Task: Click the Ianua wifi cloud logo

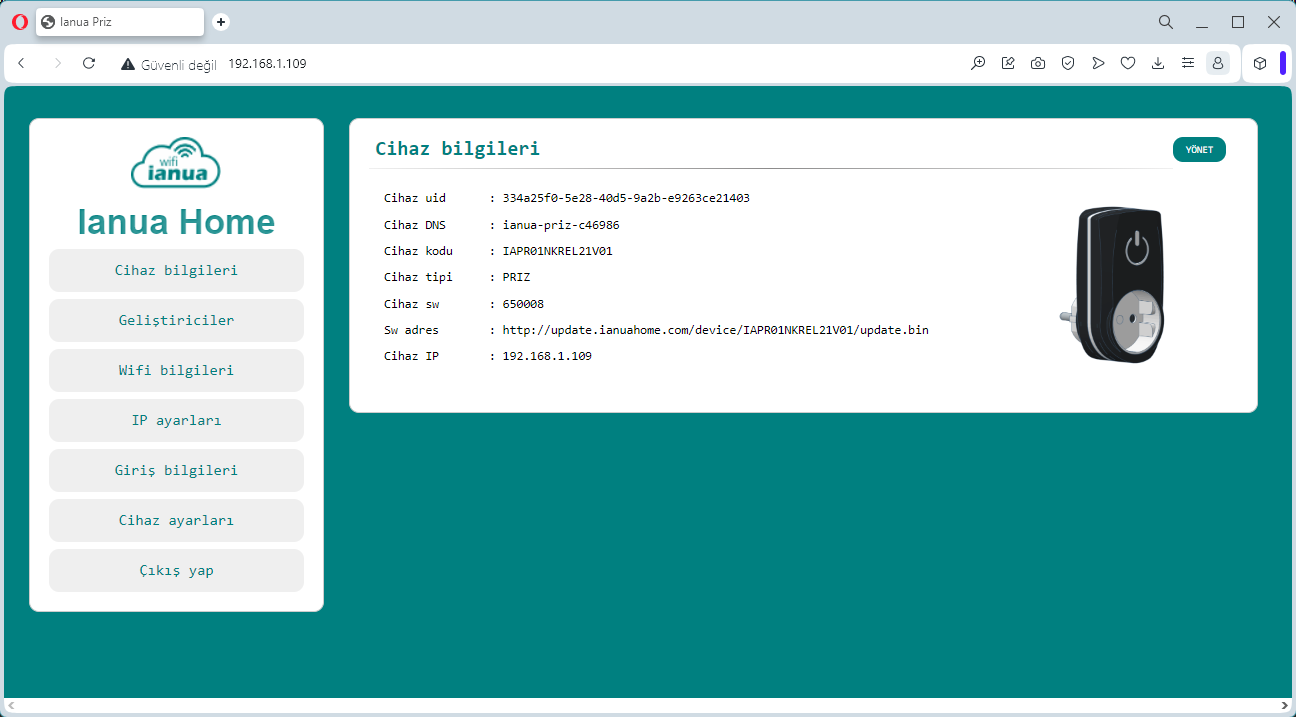Action: (x=176, y=162)
